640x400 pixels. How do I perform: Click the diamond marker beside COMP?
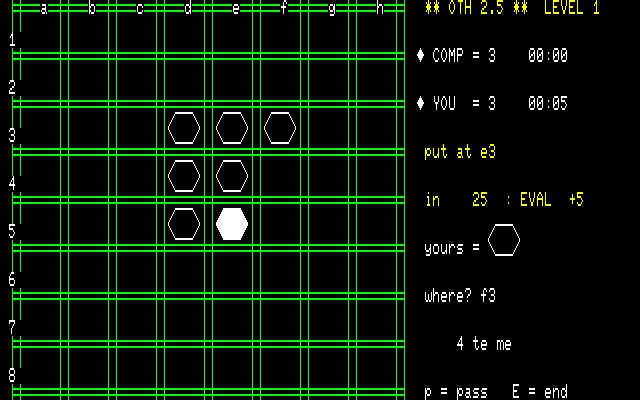[x=420, y=55]
